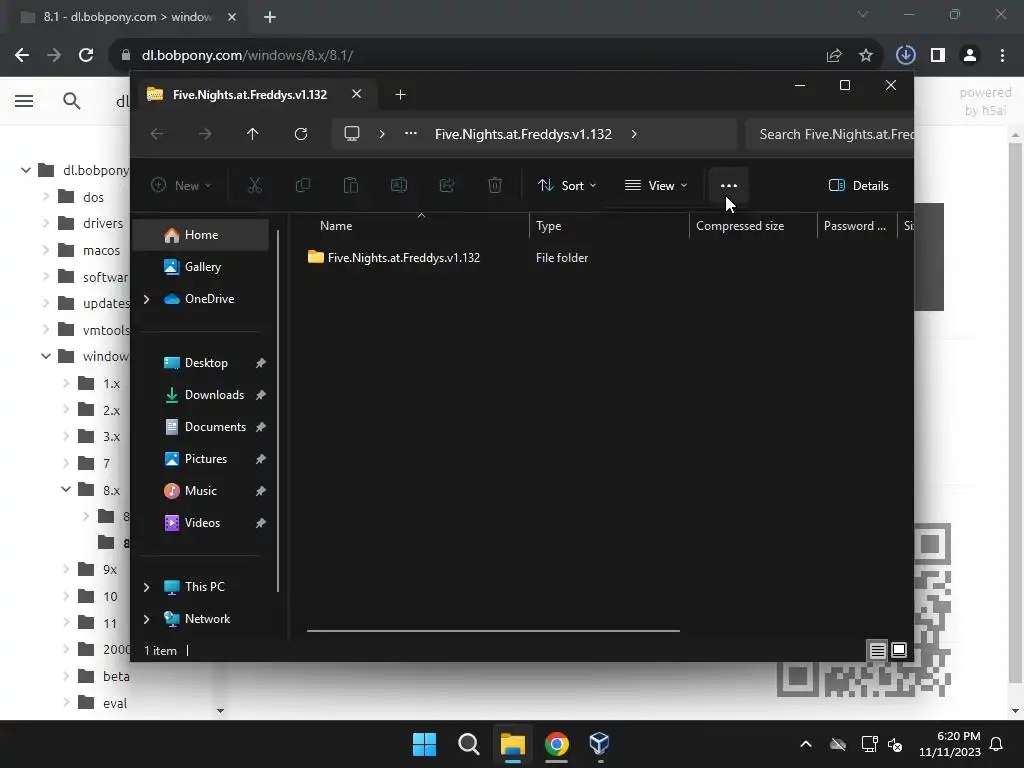Click Password column header
Screen dimensions: 1024x768
(857, 226)
